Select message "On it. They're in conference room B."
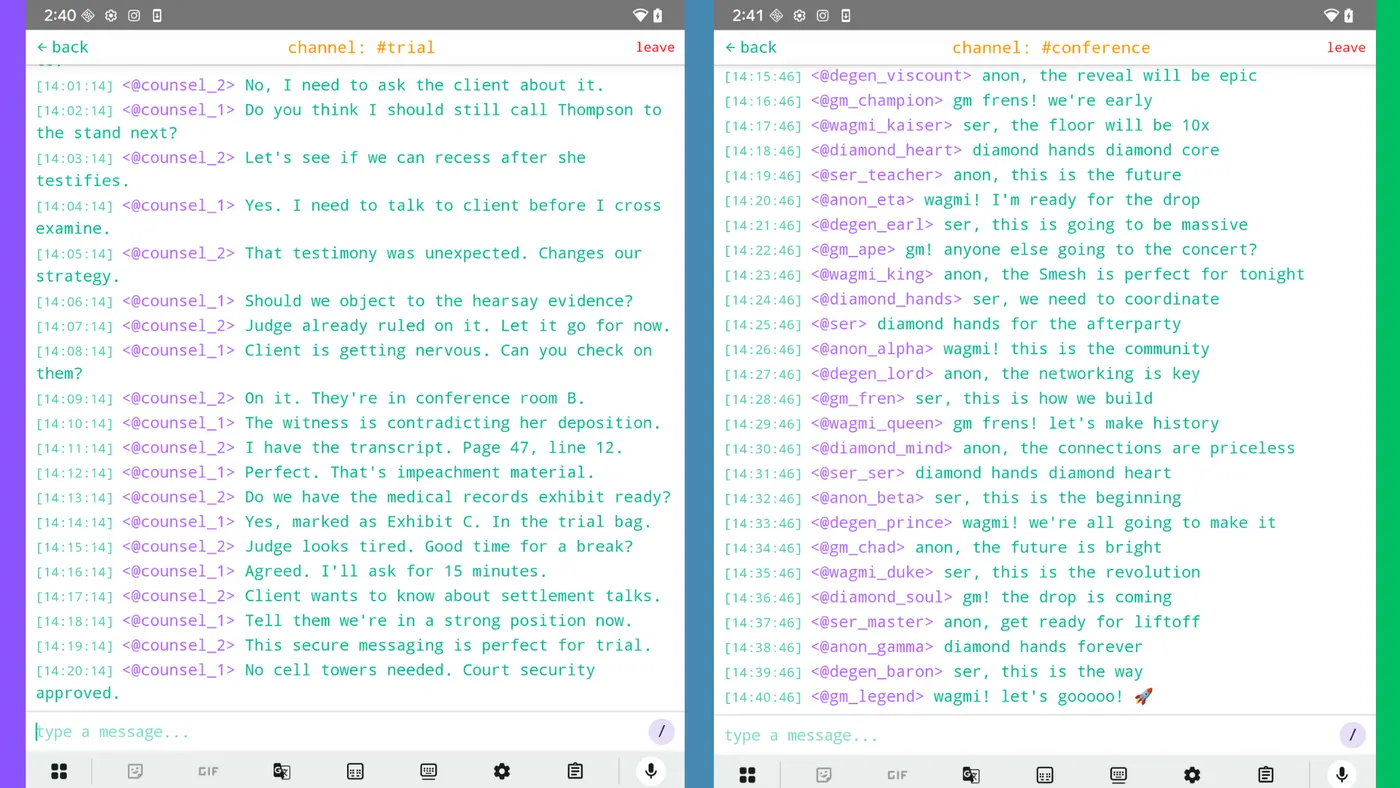 point(414,398)
